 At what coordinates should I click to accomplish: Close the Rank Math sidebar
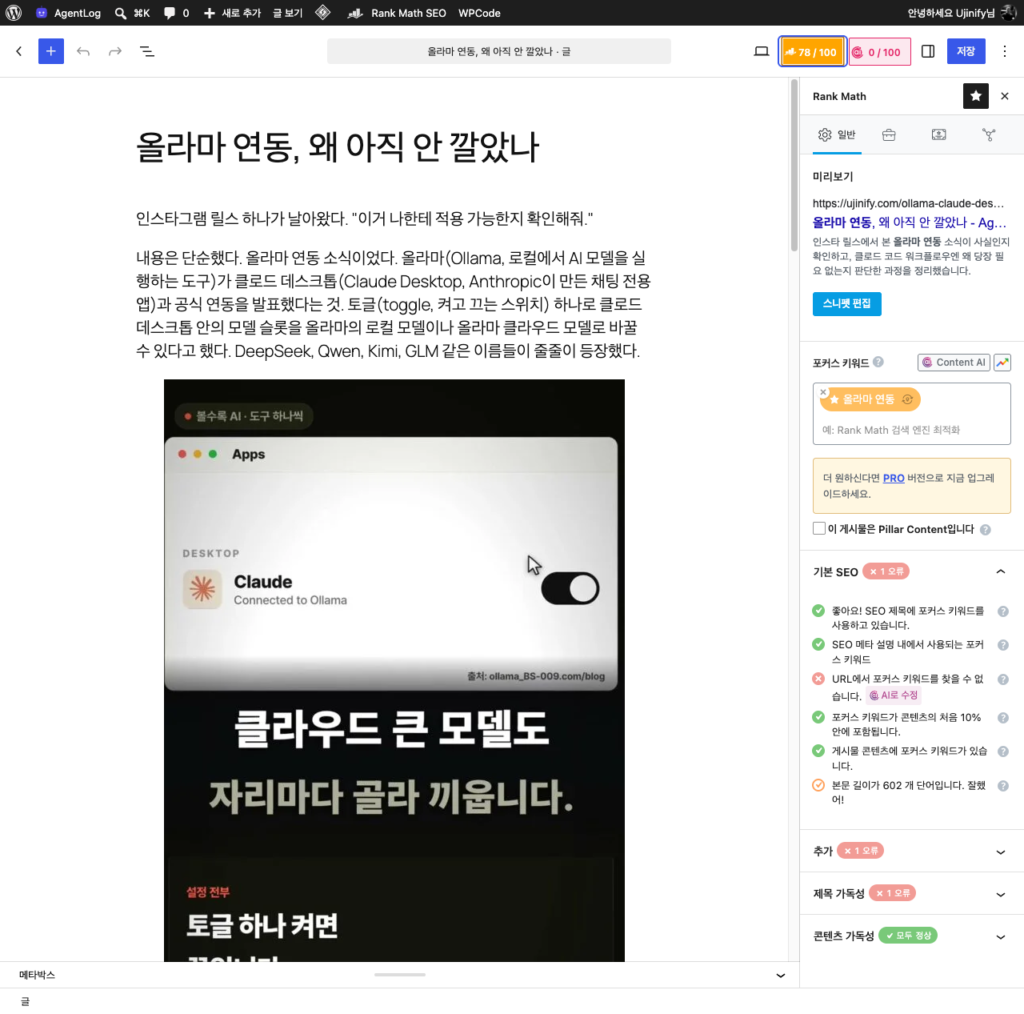(1004, 96)
